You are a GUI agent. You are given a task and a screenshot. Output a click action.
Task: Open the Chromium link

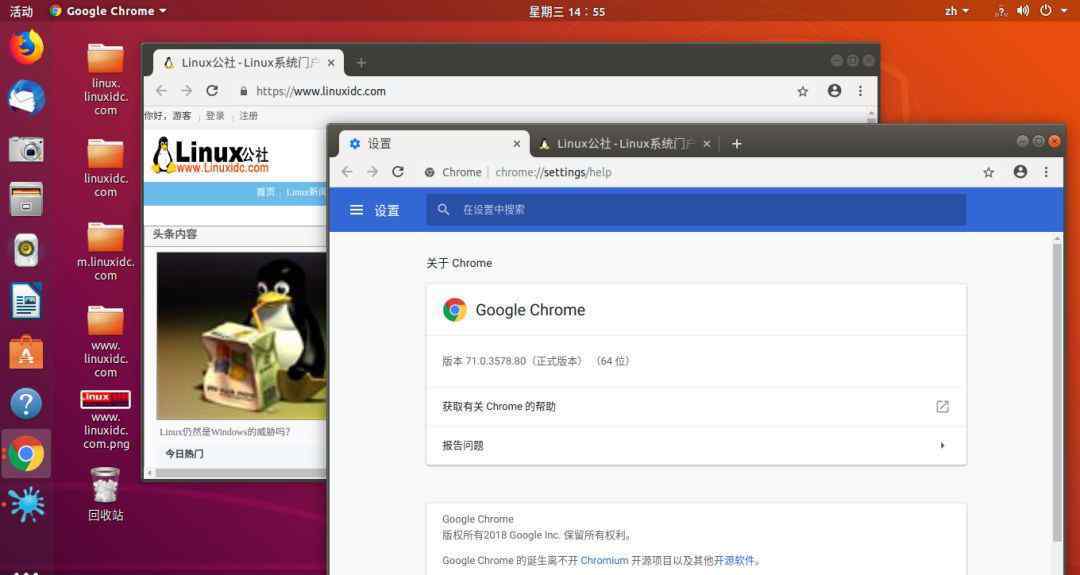(604, 561)
